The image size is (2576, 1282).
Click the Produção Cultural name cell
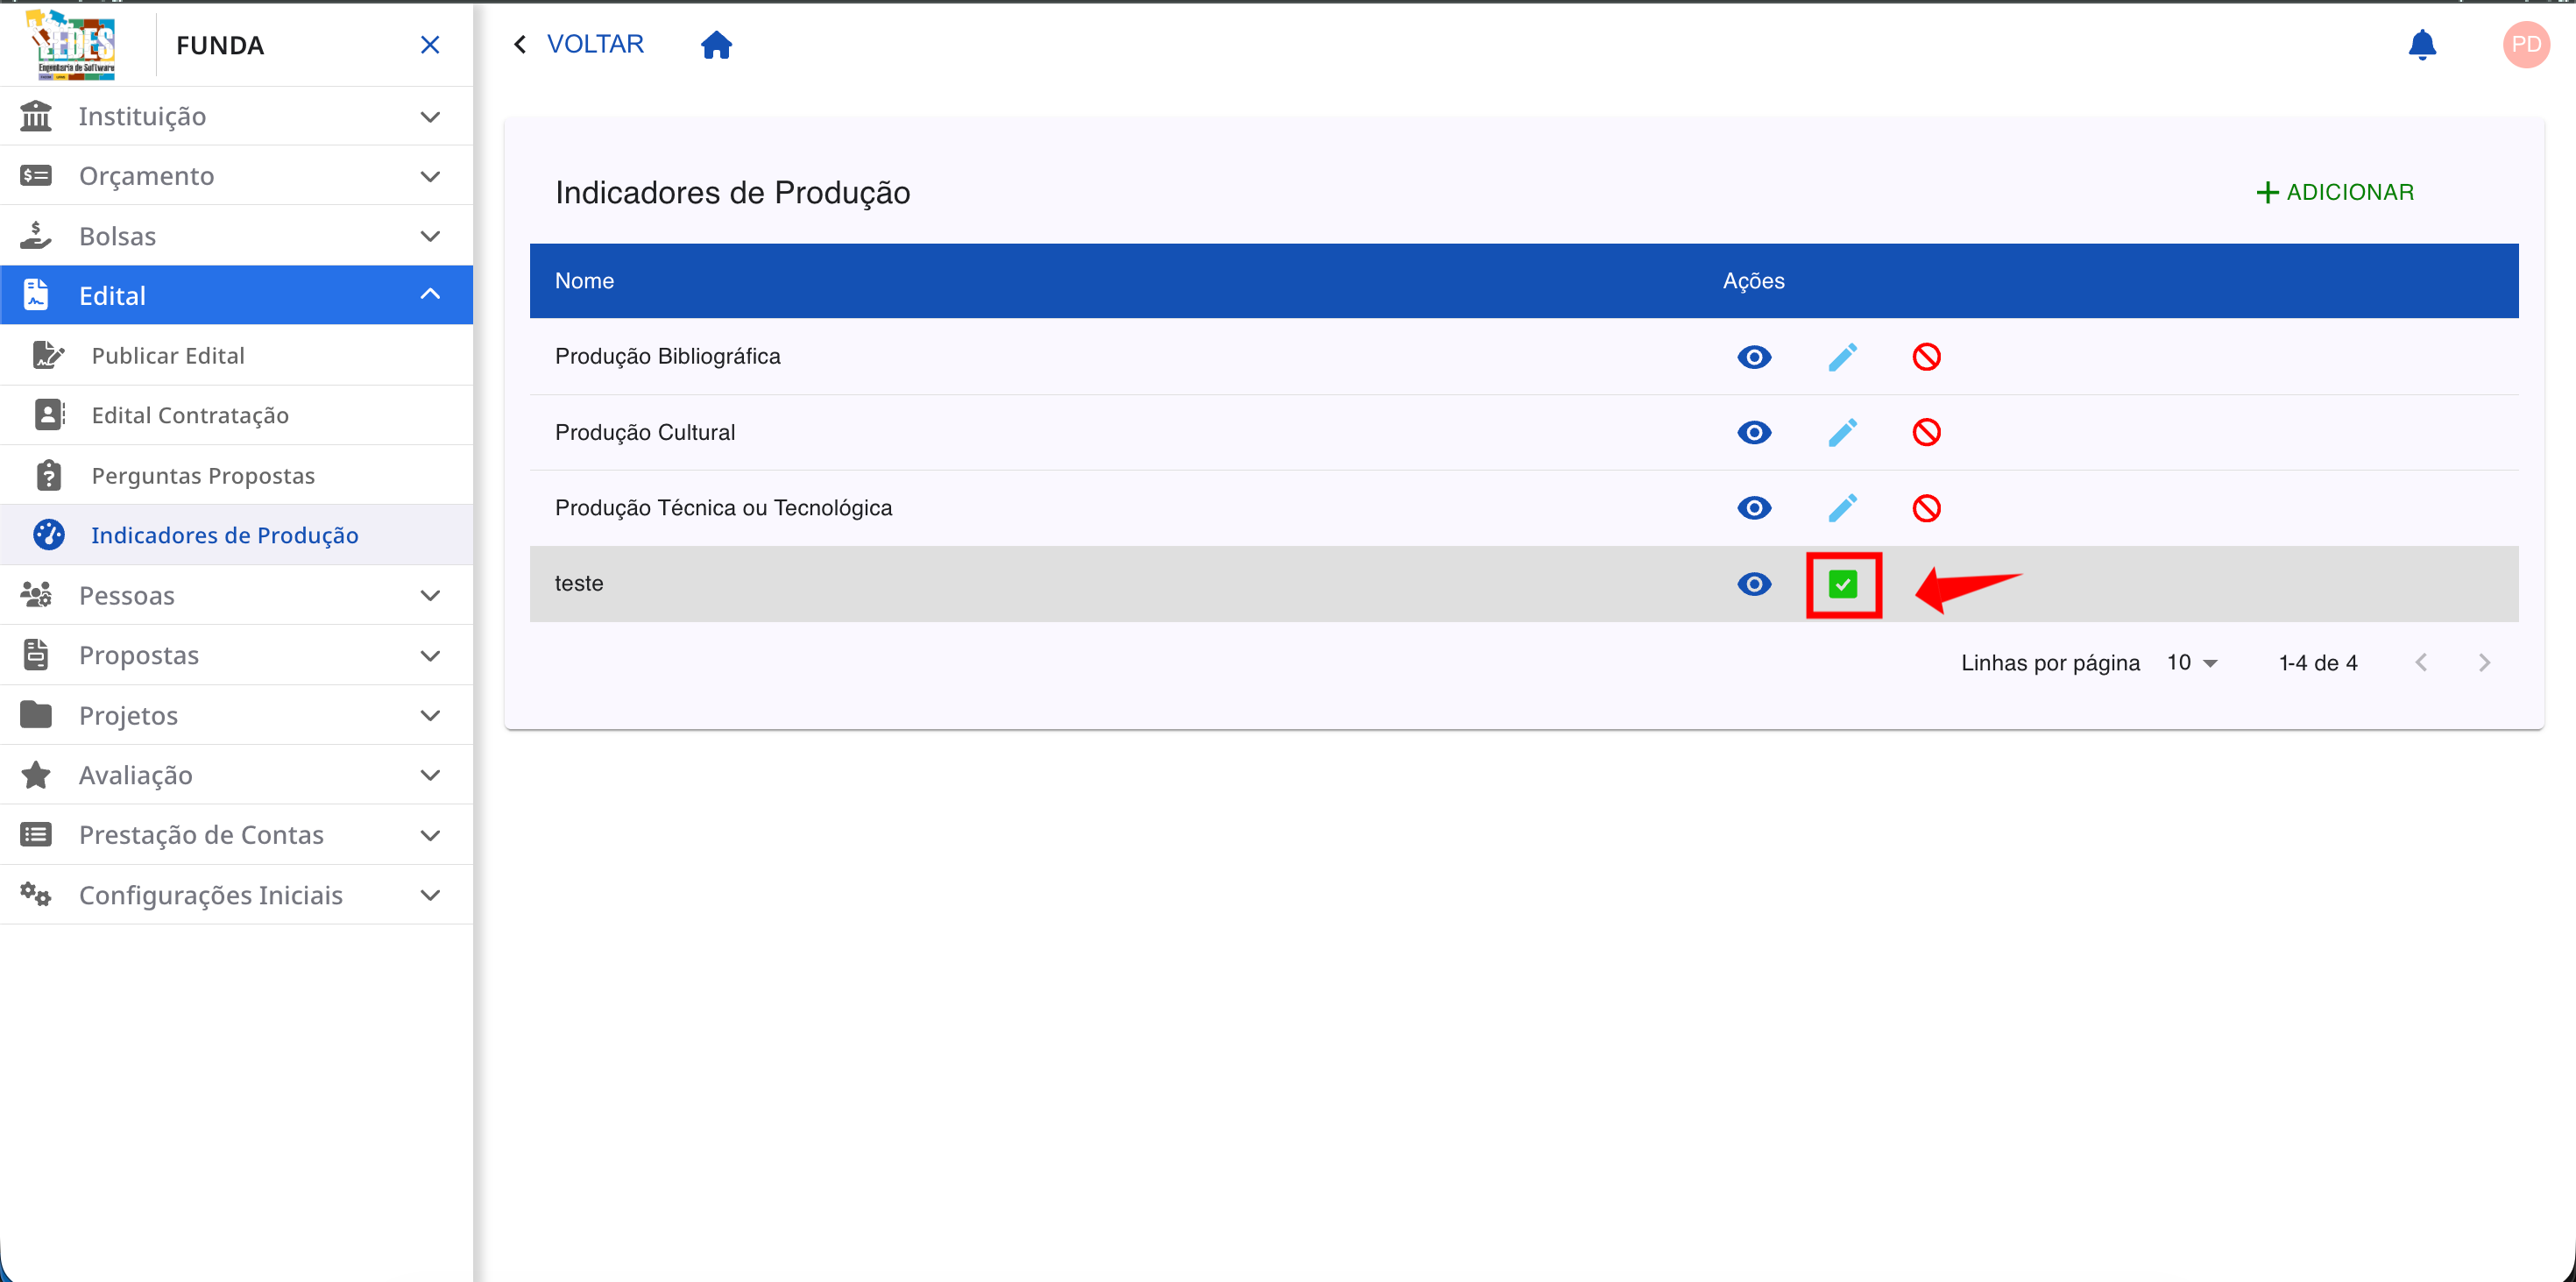point(645,432)
